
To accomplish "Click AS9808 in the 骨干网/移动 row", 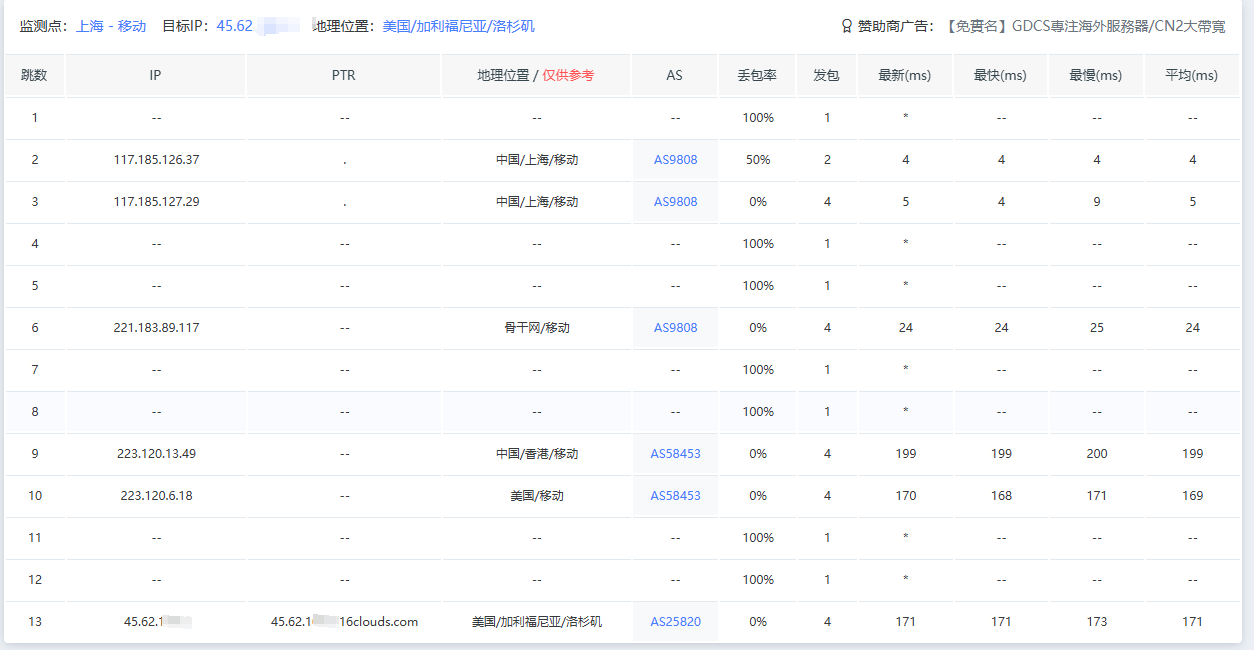I will point(675,328).
